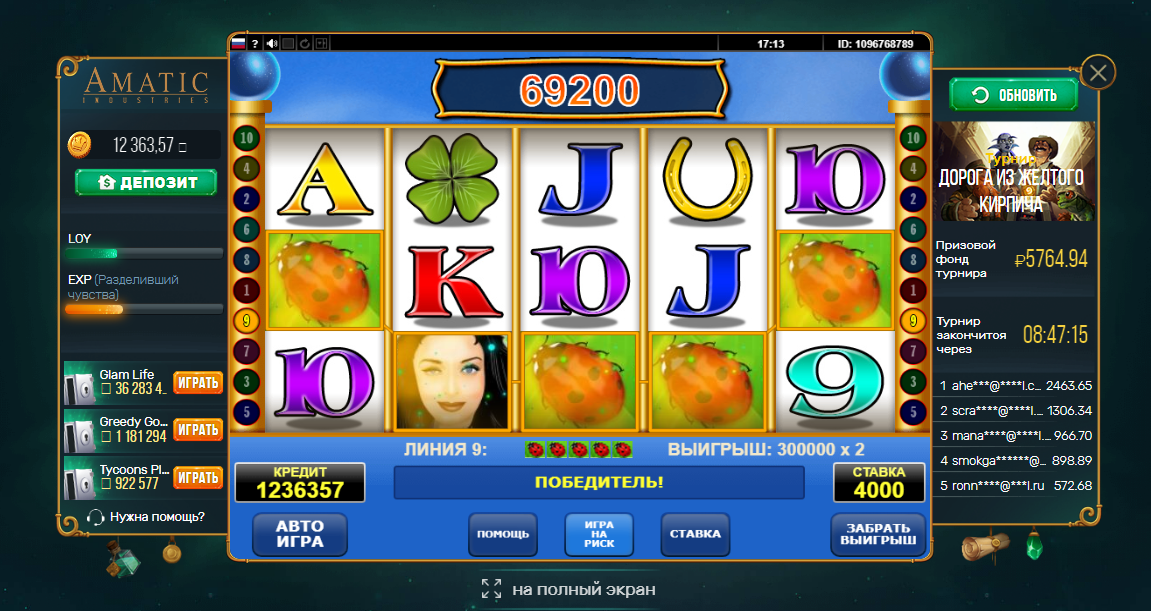This screenshot has height=611, width=1151.
Task: Mute sound with the speaker icon
Action: pyautogui.click(x=272, y=43)
